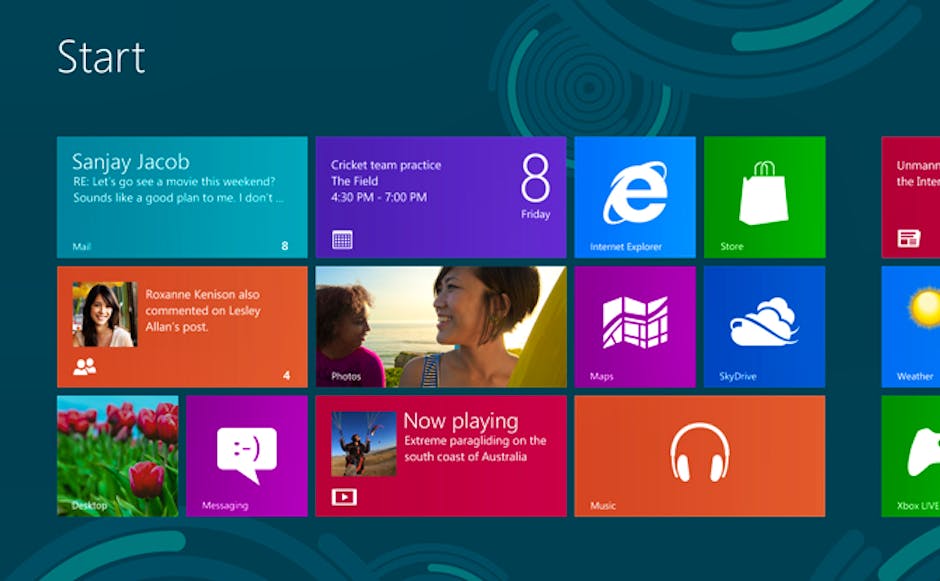
Task: Click the calendar grid icon
Action: point(342,240)
